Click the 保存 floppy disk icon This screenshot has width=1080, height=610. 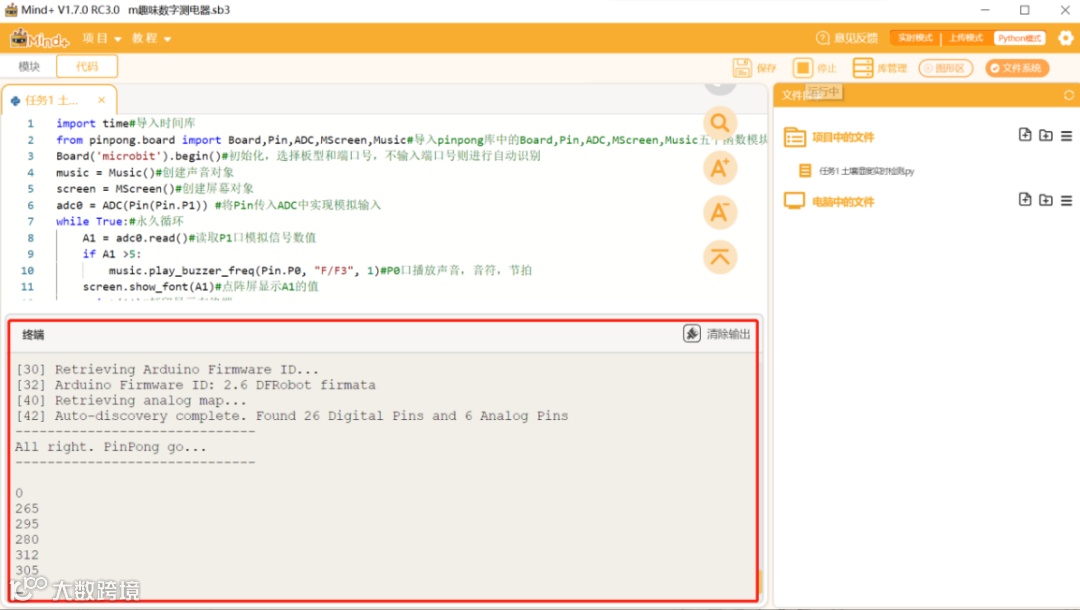pyautogui.click(x=742, y=67)
